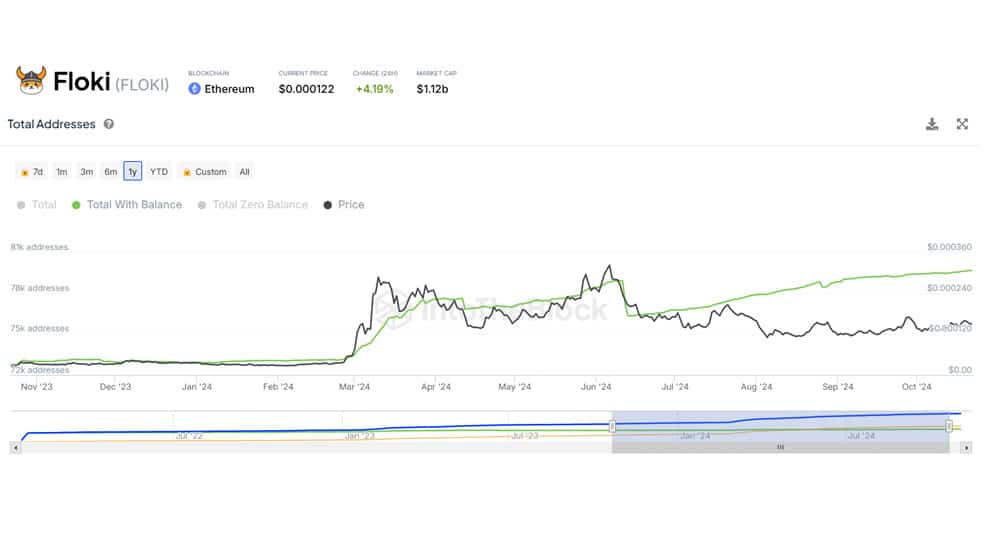Toggle the Price series in the legend

pyautogui.click(x=344, y=205)
